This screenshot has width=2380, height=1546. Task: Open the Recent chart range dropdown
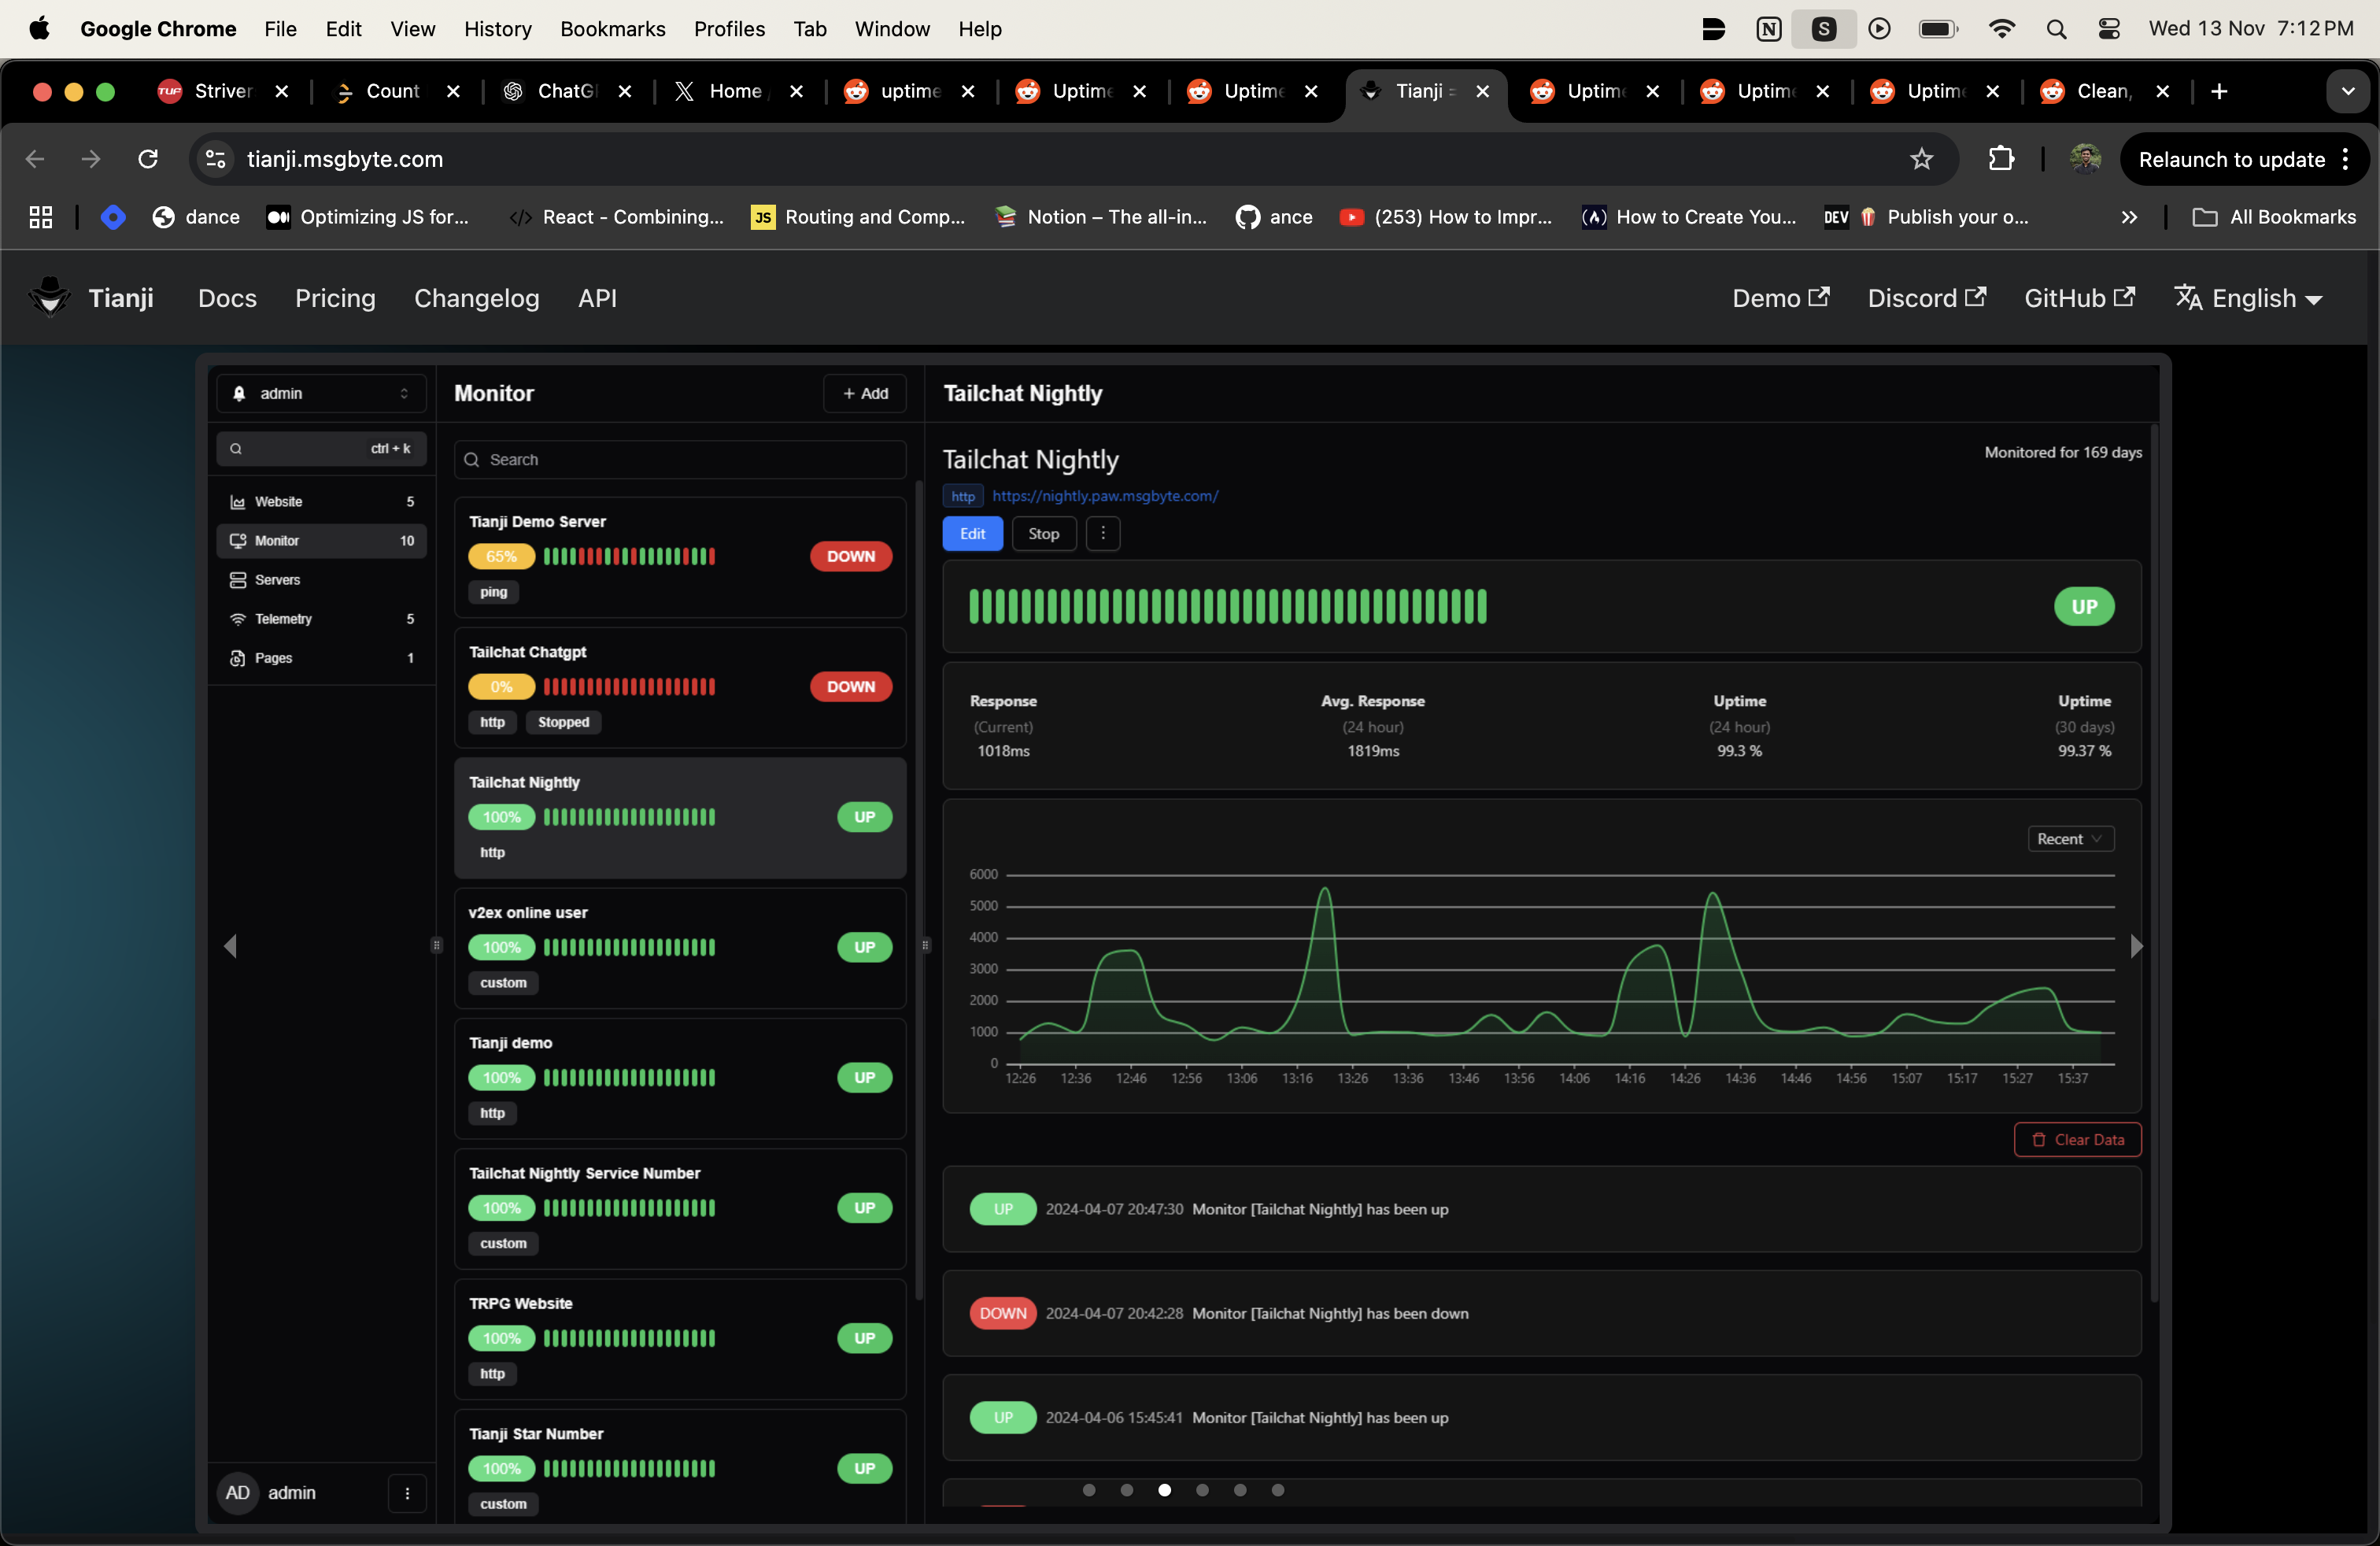[2070, 839]
